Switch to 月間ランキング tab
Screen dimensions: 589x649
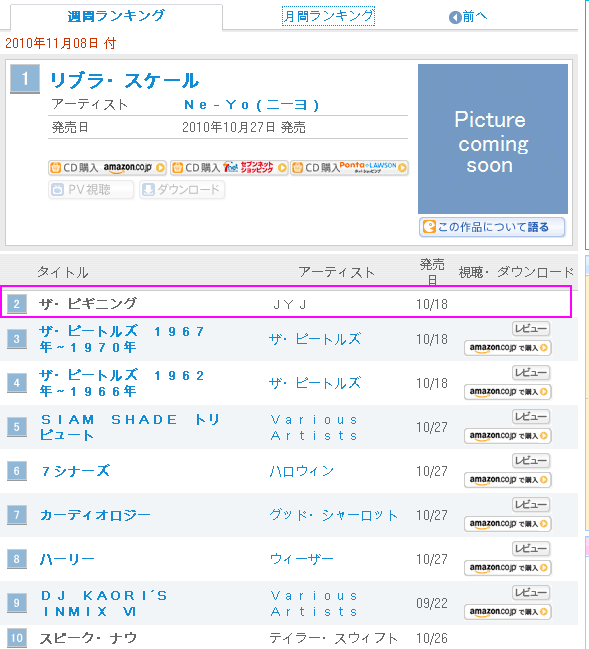(x=328, y=16)
